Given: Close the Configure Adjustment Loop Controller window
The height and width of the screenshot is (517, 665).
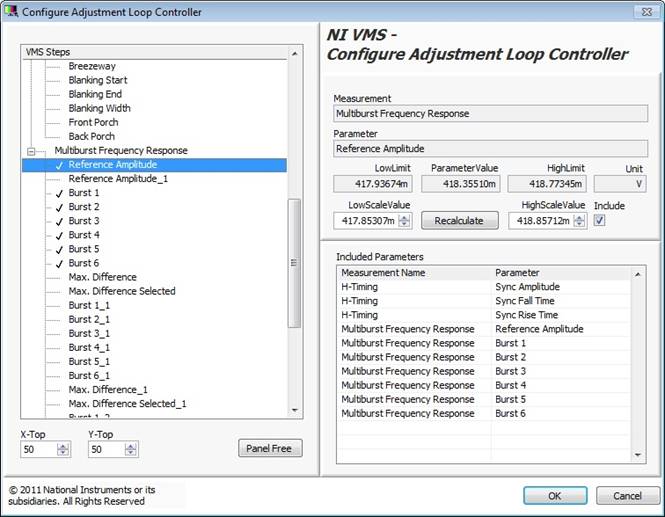Looking at the screenshot, I should [647, 12].
